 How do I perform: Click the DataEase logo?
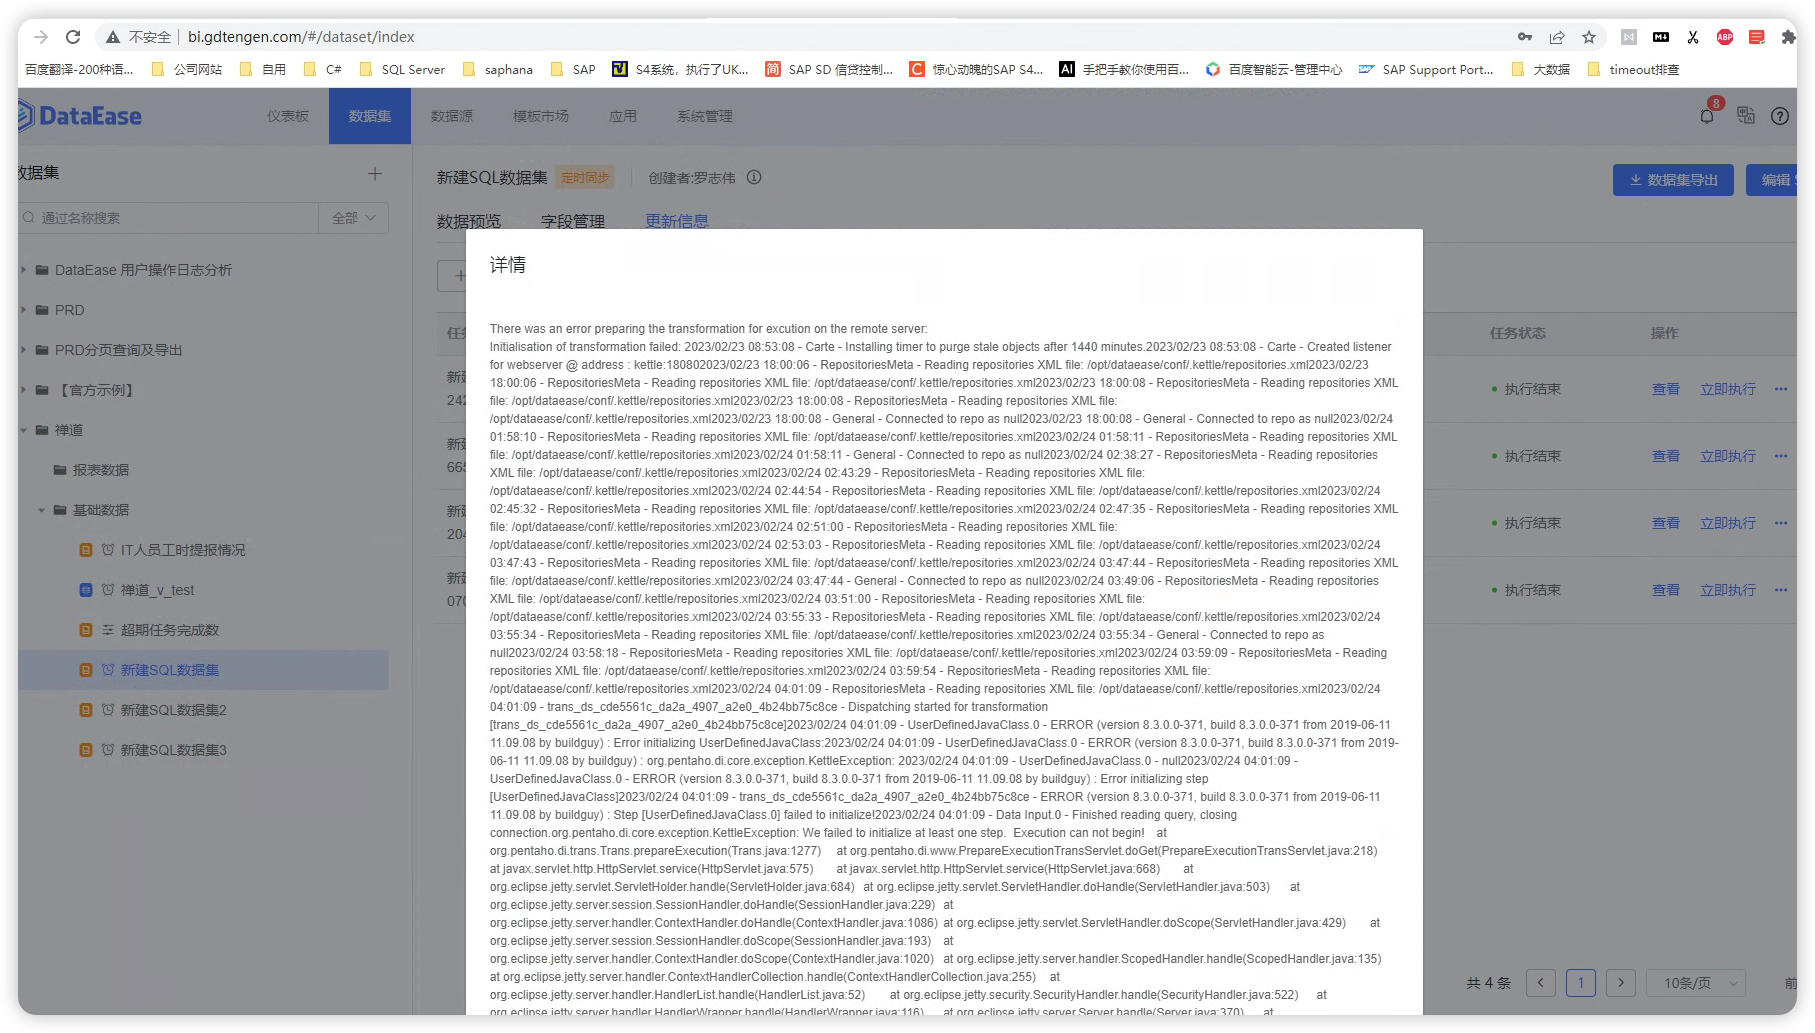(x=80, y=115)
